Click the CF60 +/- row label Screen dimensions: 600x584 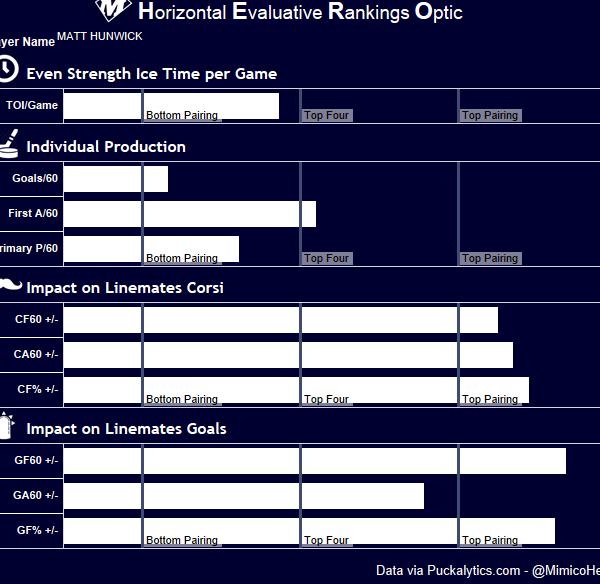[x=37, y=320]
